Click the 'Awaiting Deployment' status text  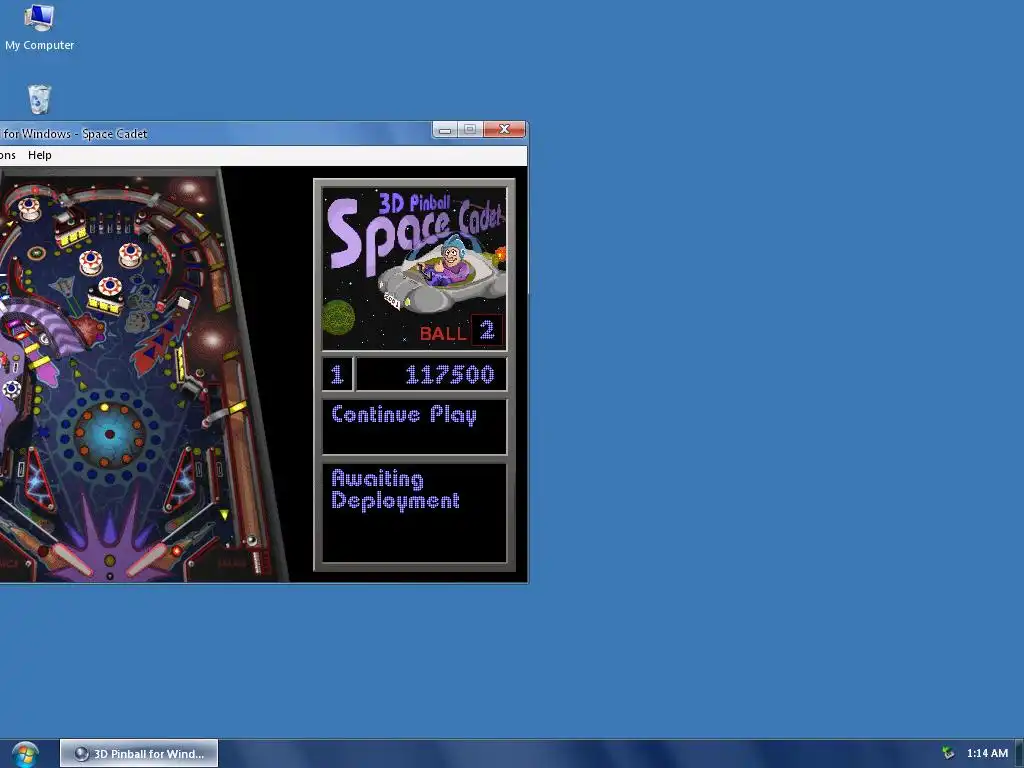pyautogui.click(x=395, y=489)
